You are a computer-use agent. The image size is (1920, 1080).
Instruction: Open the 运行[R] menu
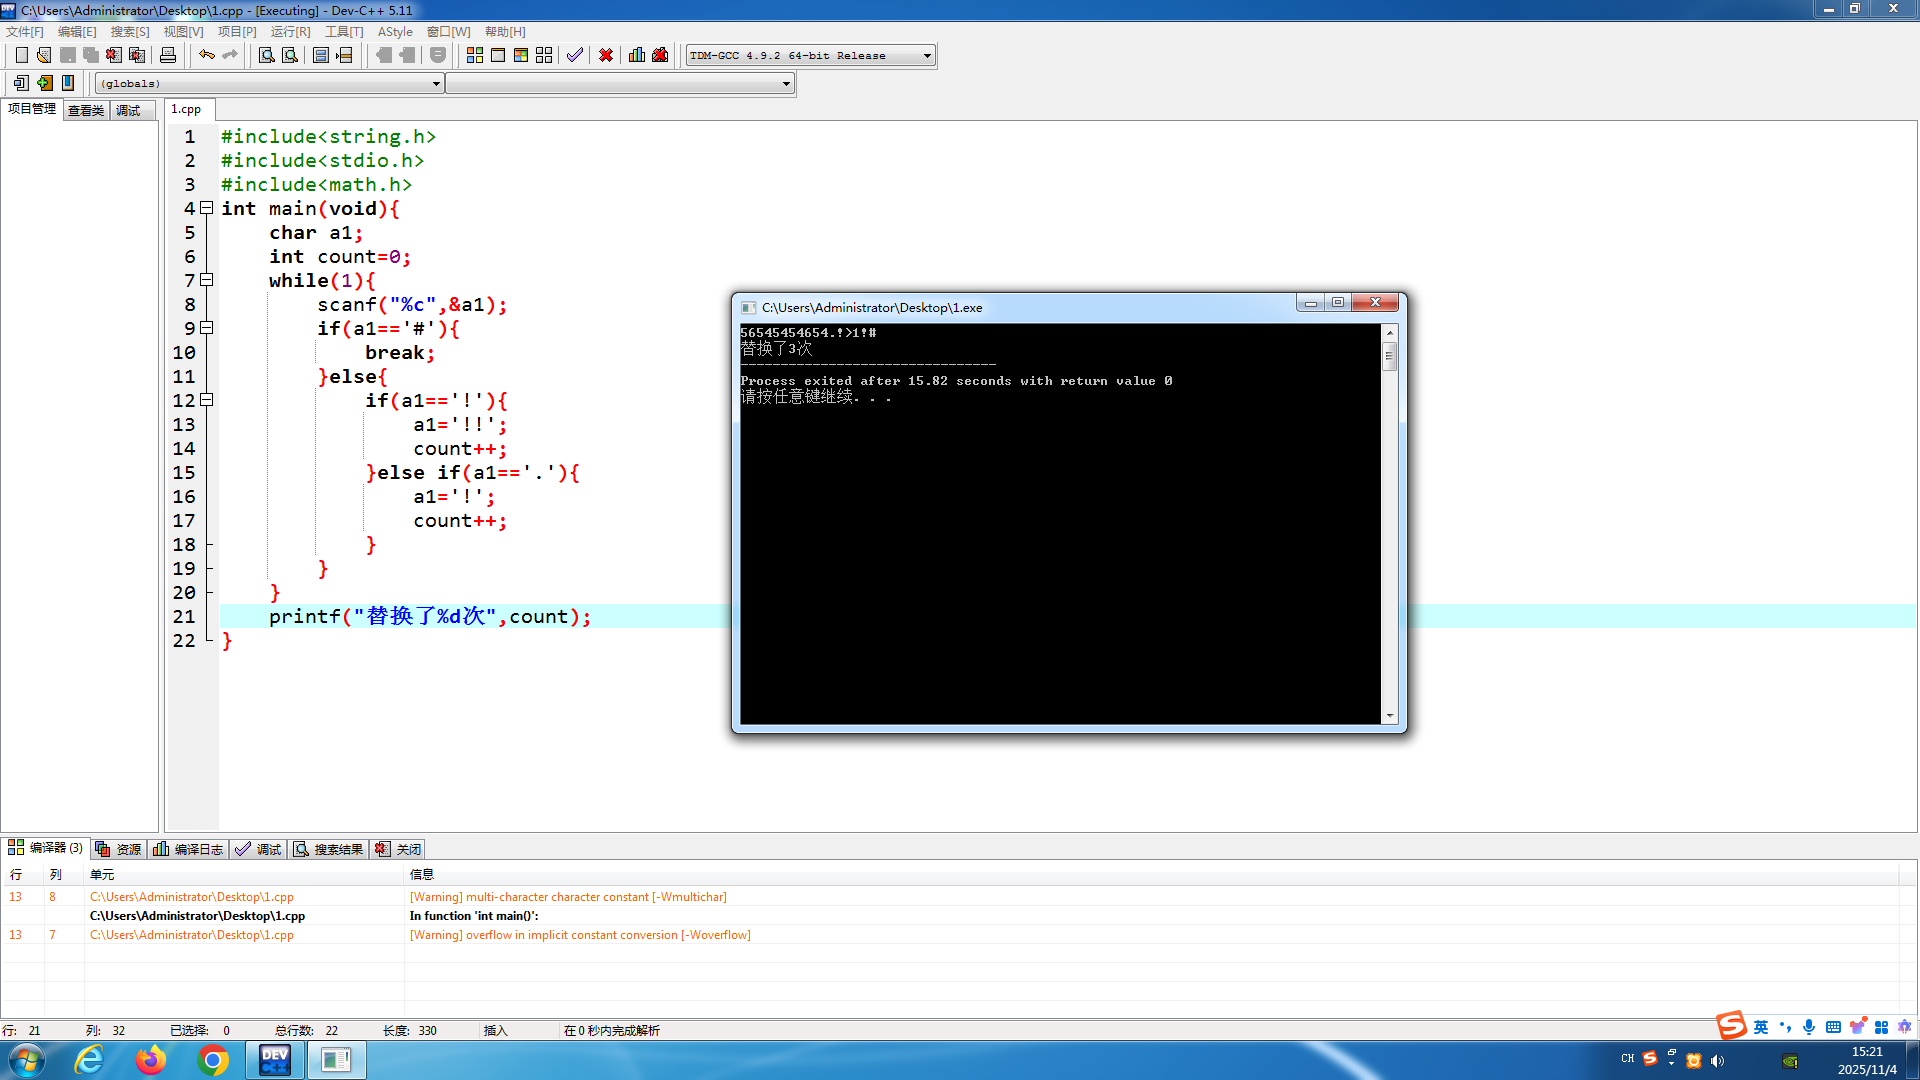tap(290, 32)
